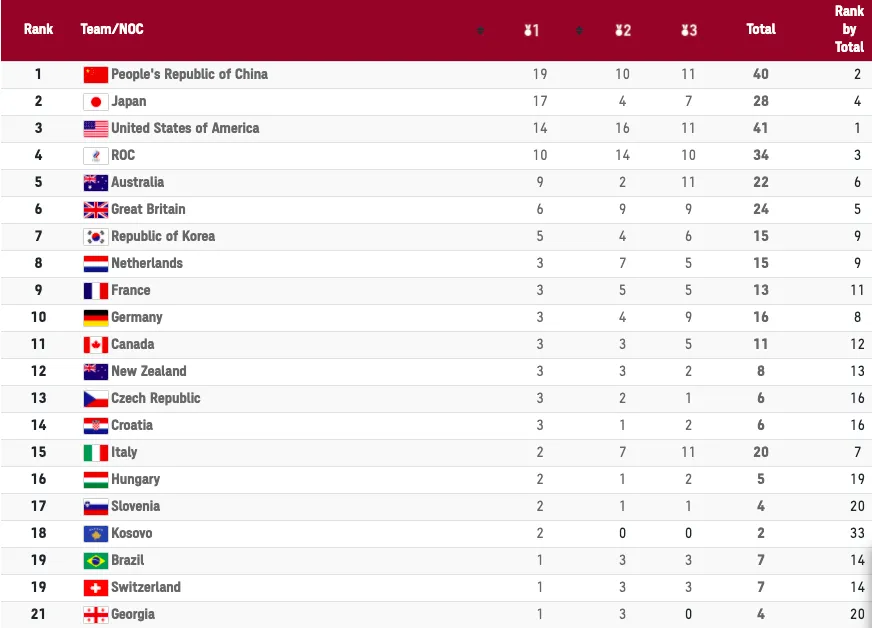Open United States of America team link

[x=185, y=128]
